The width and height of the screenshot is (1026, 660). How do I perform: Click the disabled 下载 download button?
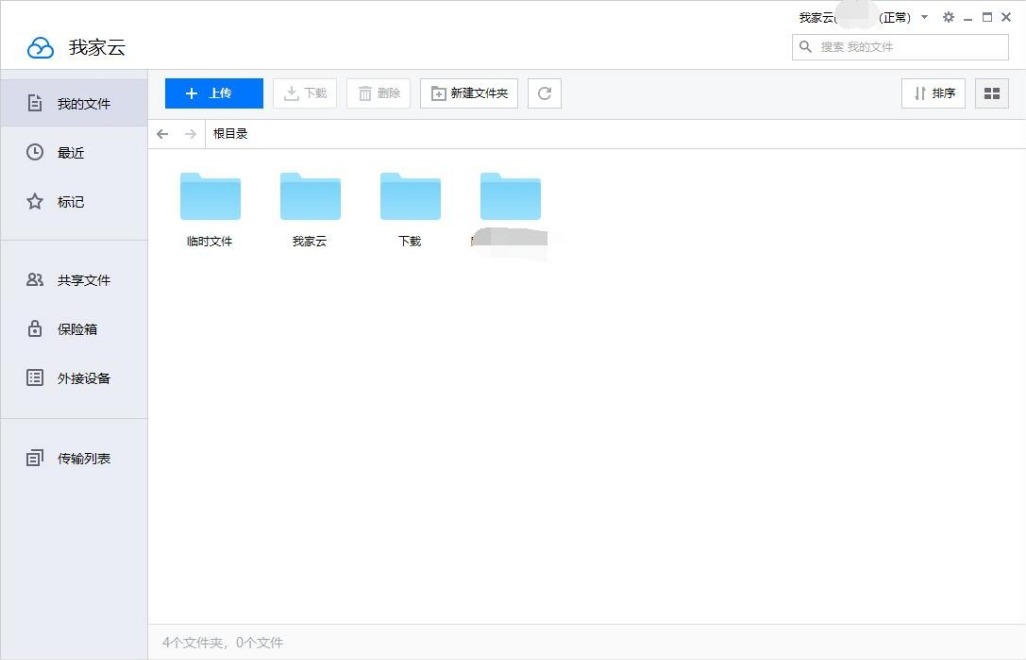(304, 93)
